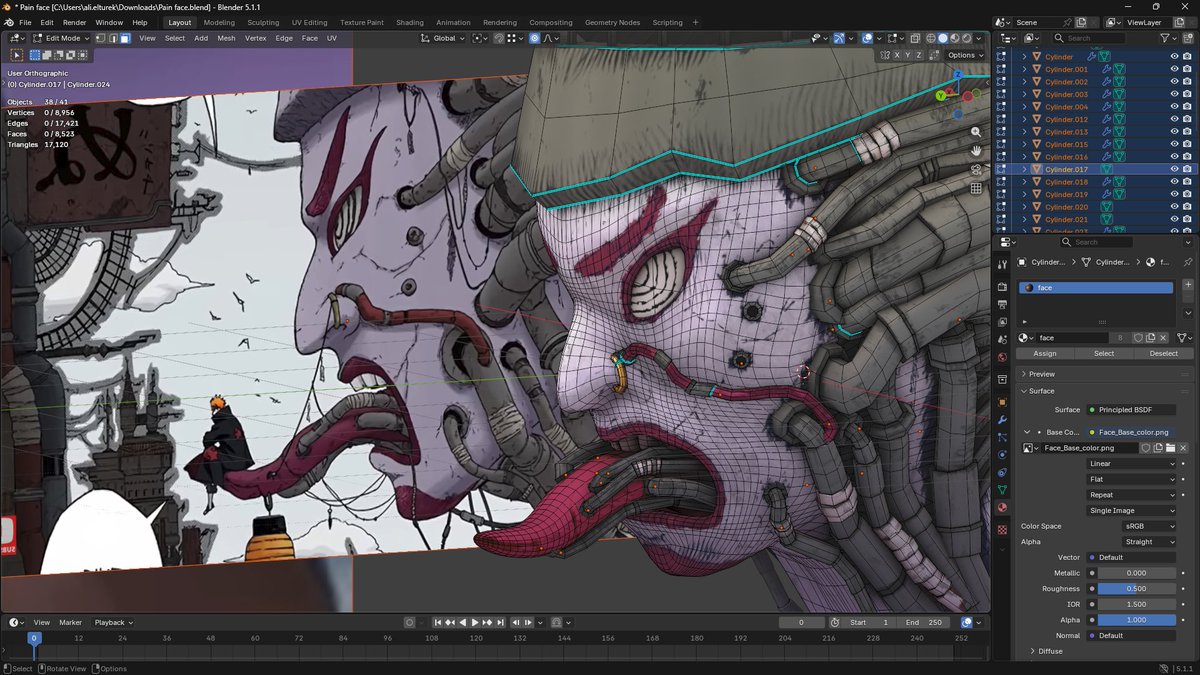Click the Principled BSDF surface shader button
Screen dimensions: 1200x675
click(x=1133, y=409)
